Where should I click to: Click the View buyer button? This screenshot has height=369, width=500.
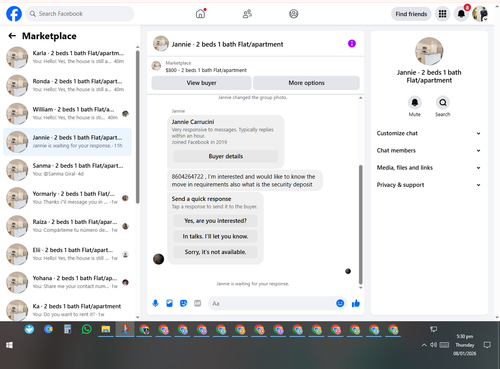point(201,83)
